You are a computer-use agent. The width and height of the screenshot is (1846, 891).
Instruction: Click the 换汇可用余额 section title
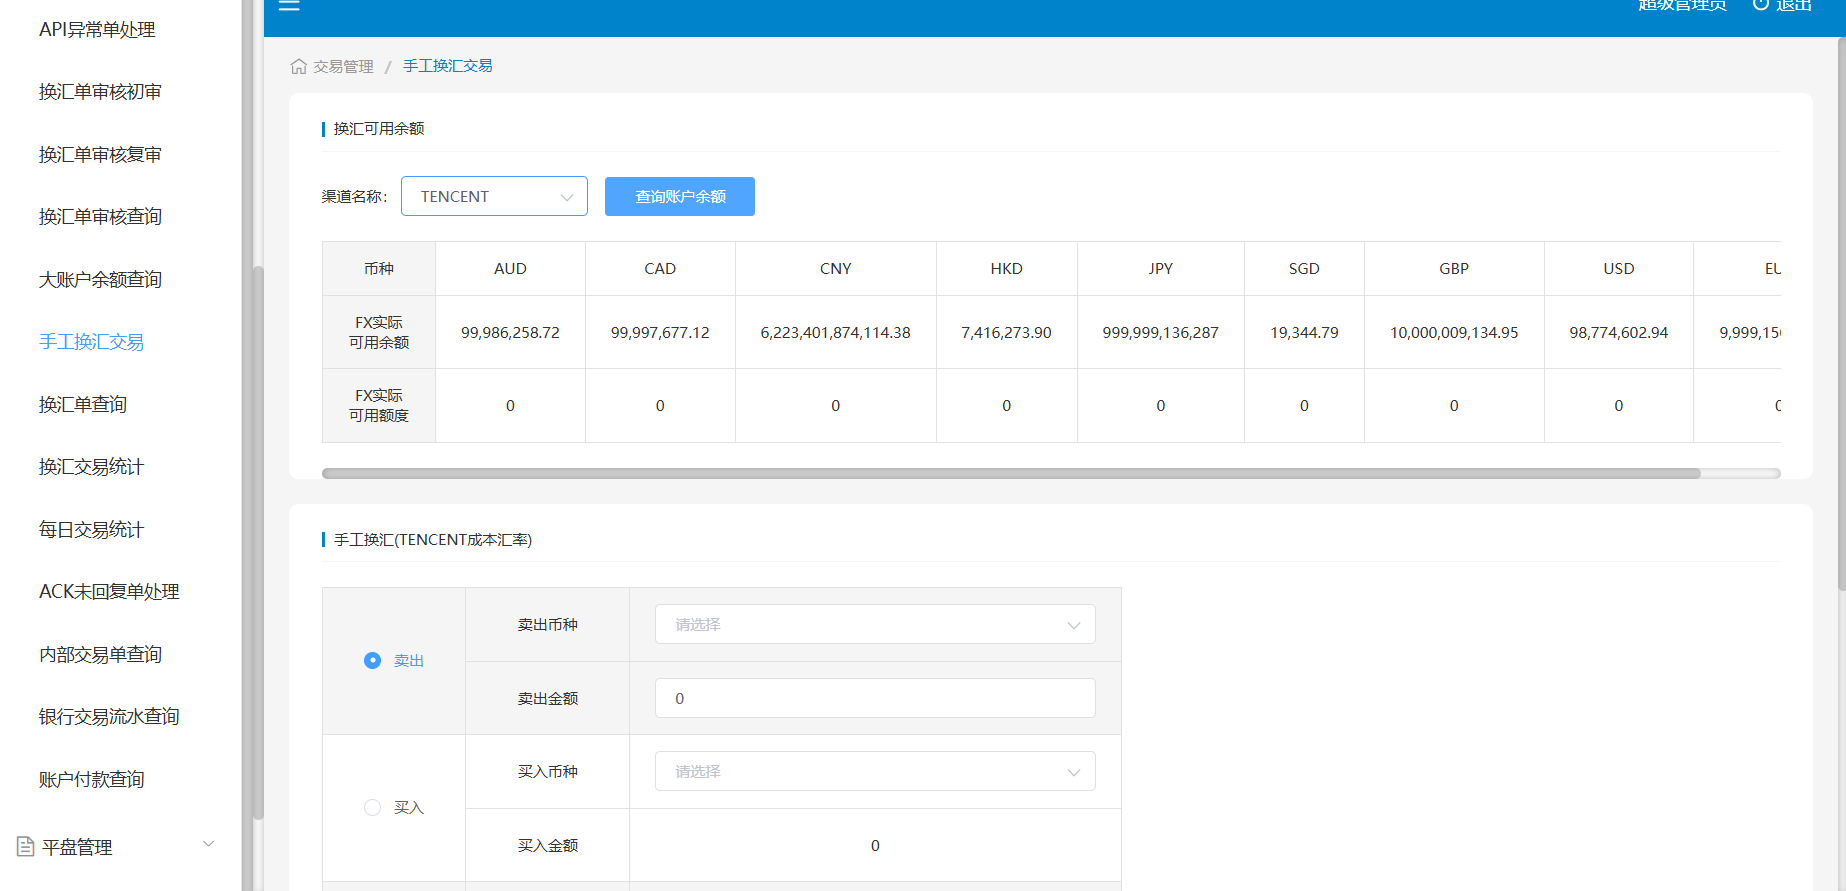click(379, 129)
